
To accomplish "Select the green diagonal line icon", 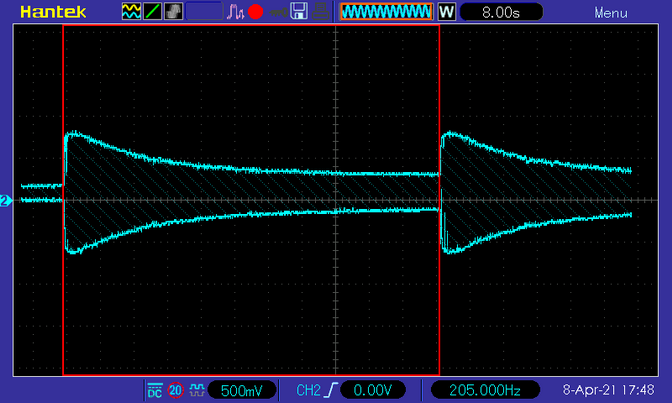I will click(x=152, y=11).
